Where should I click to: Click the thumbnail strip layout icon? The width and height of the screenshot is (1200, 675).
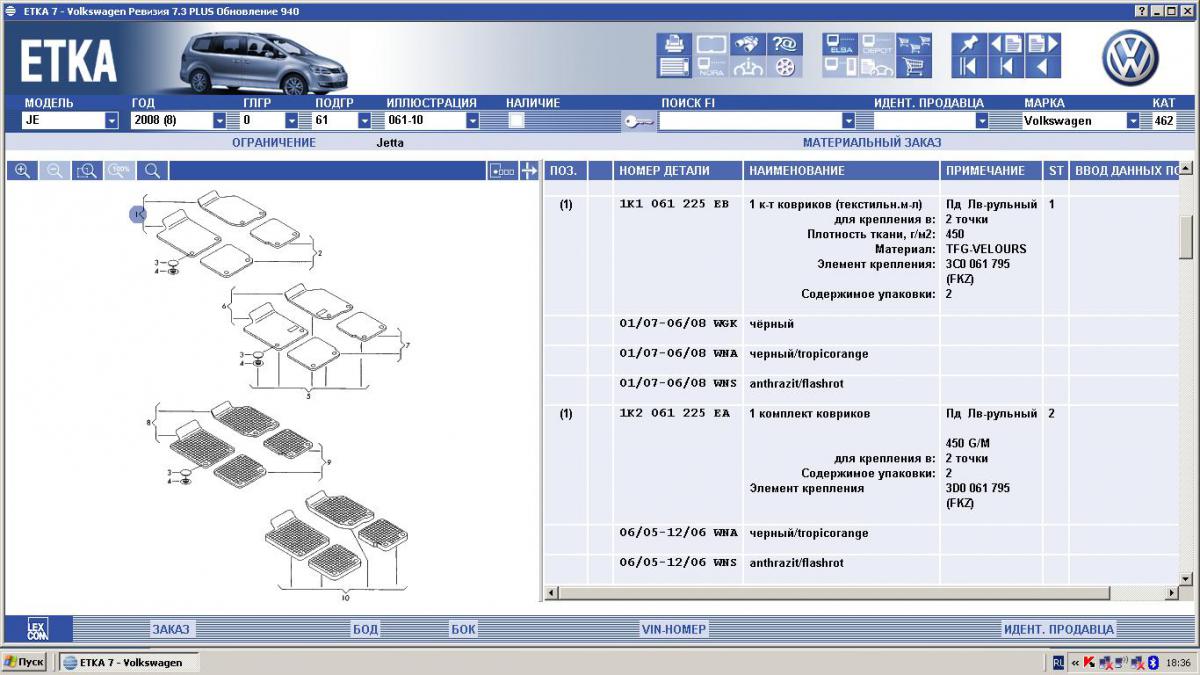503,171
